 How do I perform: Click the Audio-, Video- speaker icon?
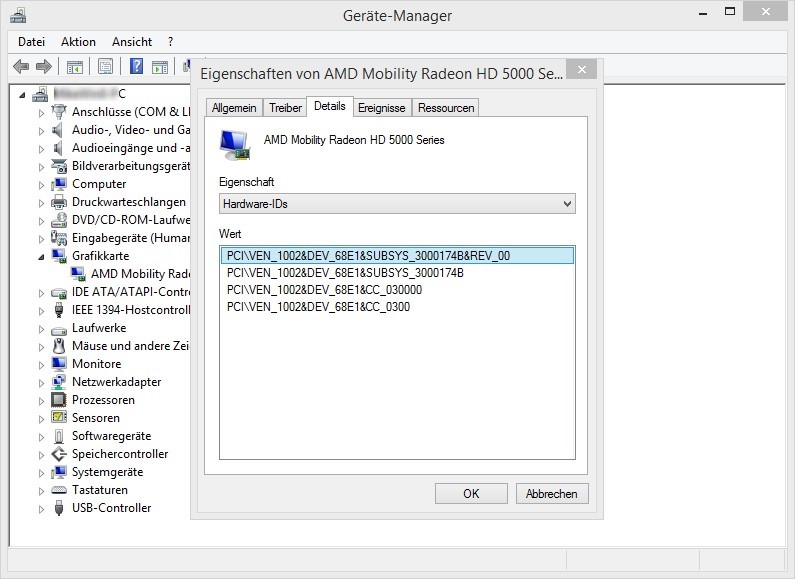click(58, 130)
